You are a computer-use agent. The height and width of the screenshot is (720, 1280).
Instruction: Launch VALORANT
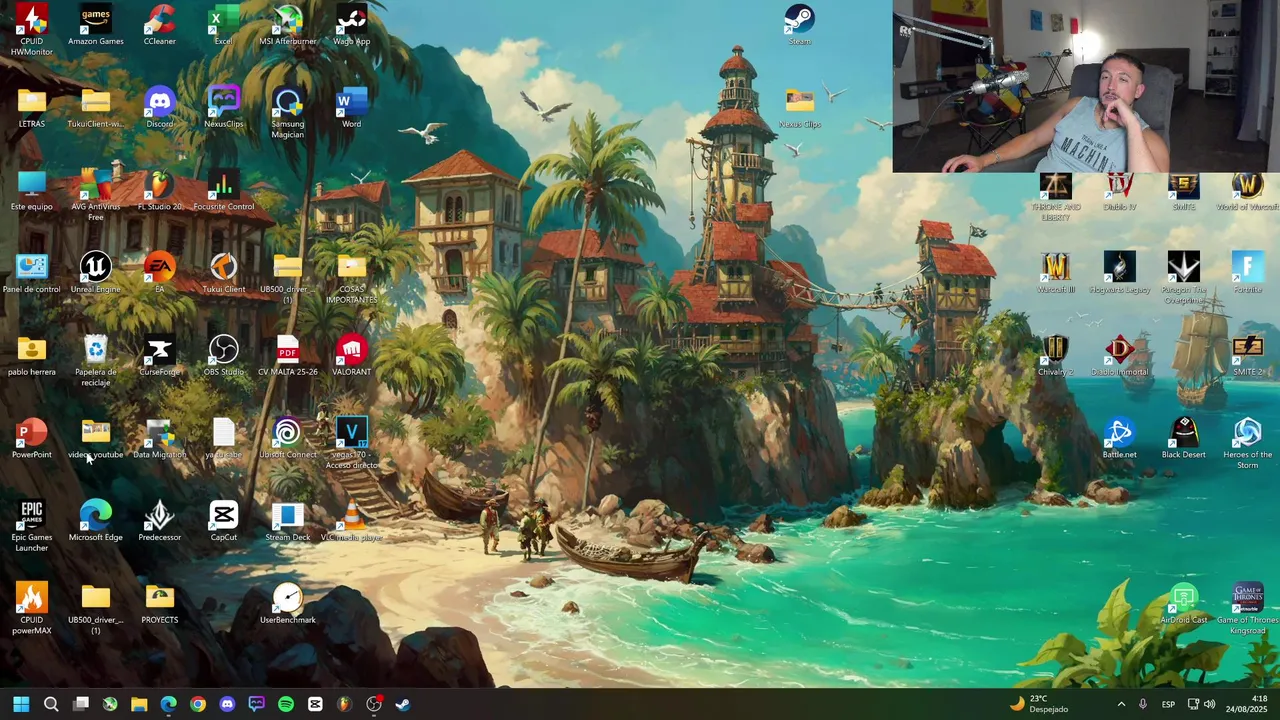click(x=352, y=356)
